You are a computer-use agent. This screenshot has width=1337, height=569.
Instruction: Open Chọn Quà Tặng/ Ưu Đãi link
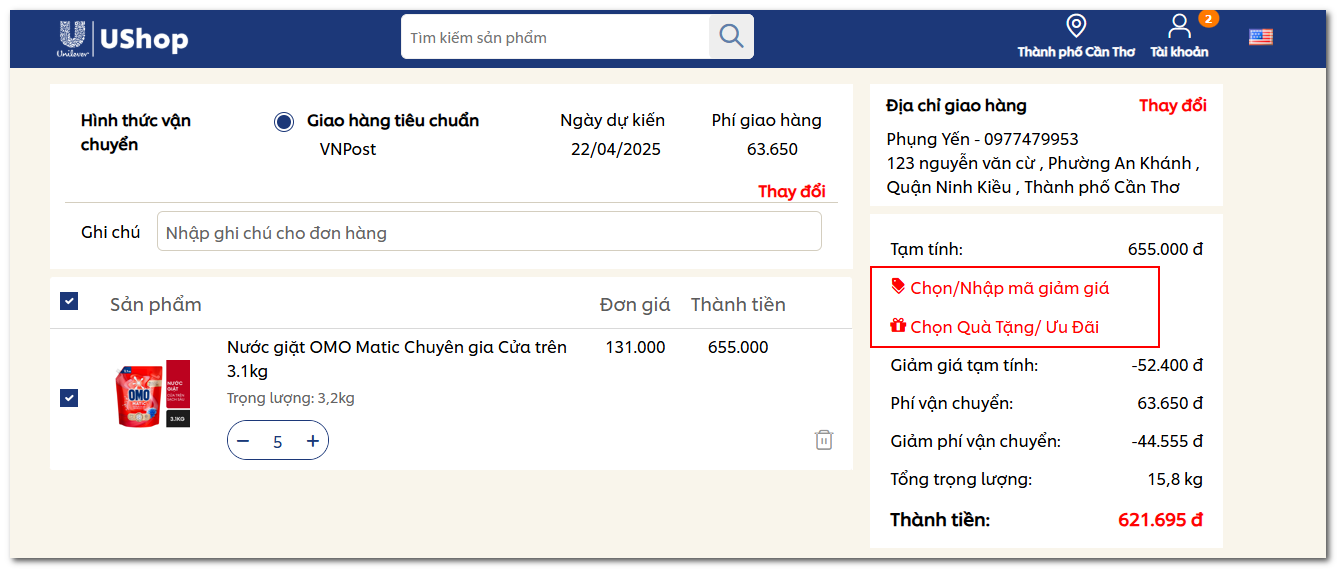[1005, 327]
